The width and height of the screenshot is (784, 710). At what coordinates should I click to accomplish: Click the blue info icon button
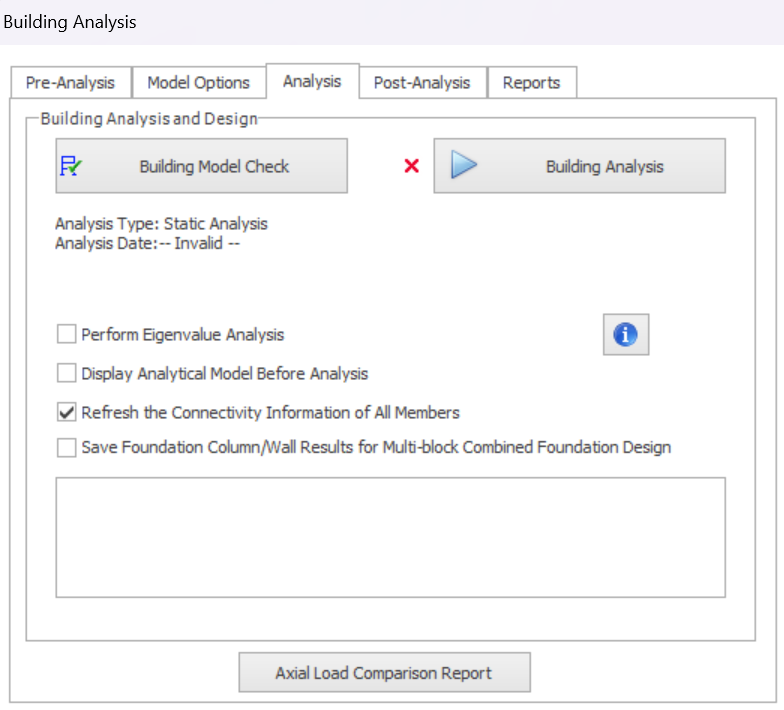[x=626, y=335]
